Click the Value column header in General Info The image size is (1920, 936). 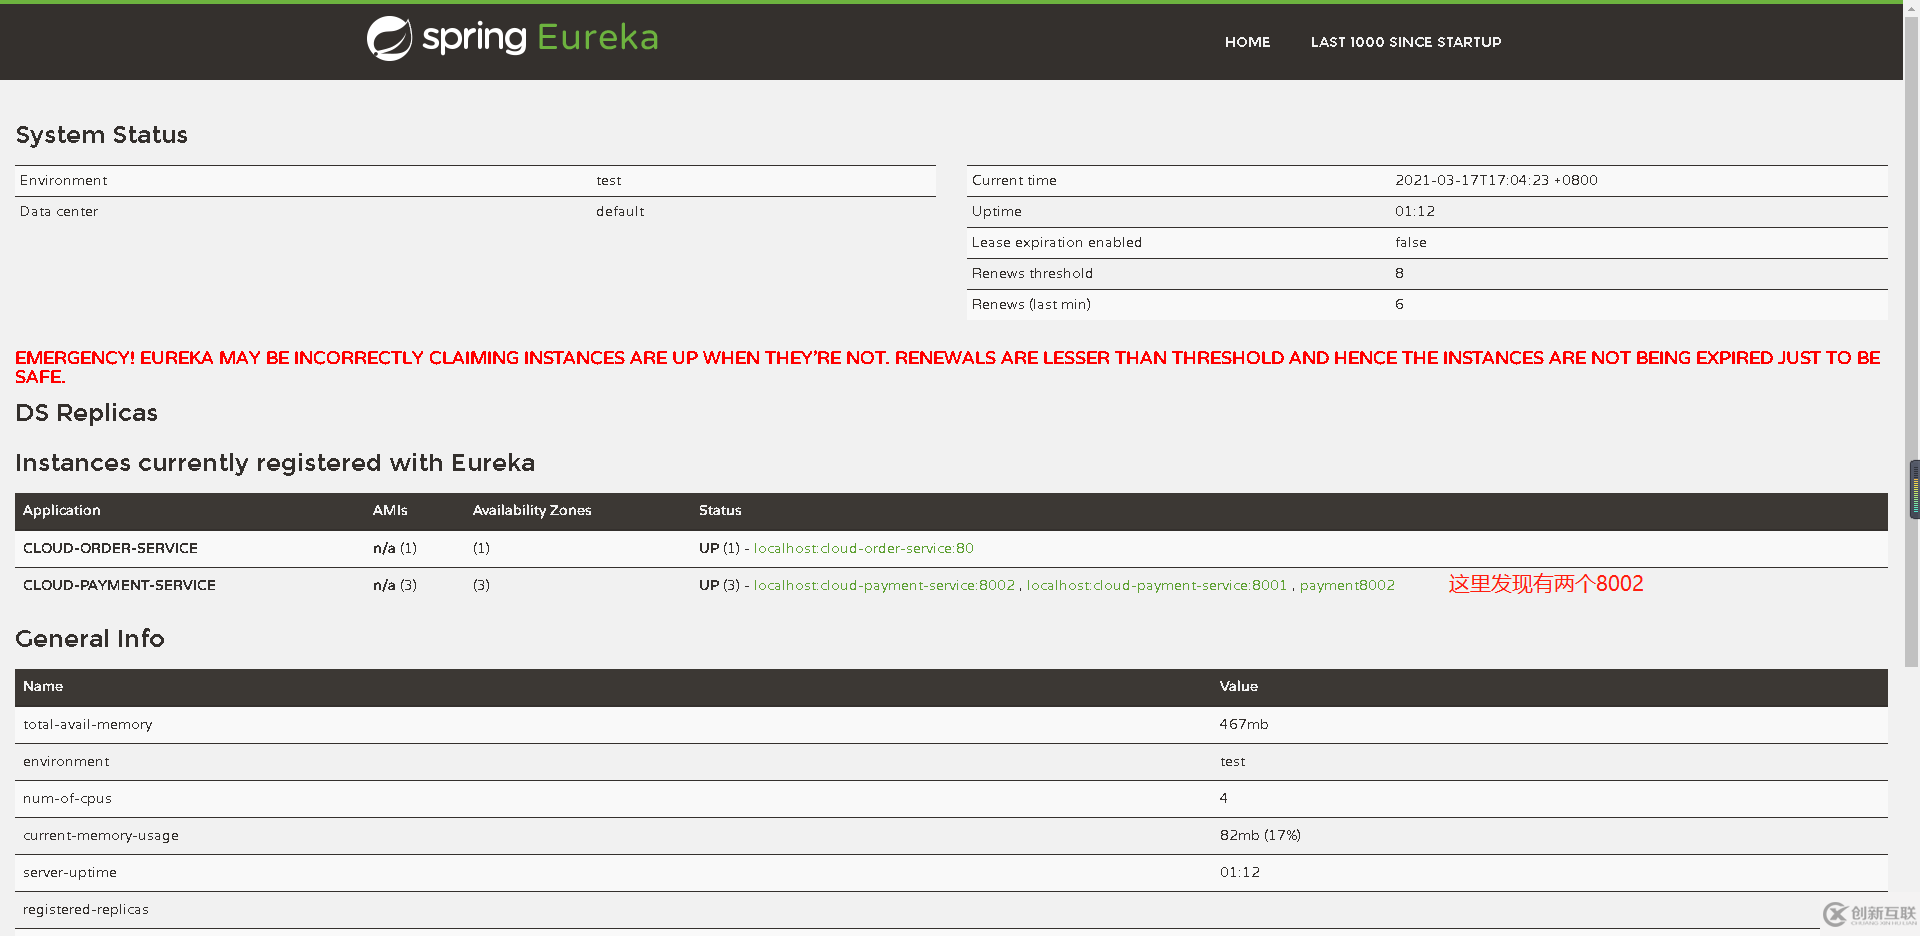pos(1239,686)
